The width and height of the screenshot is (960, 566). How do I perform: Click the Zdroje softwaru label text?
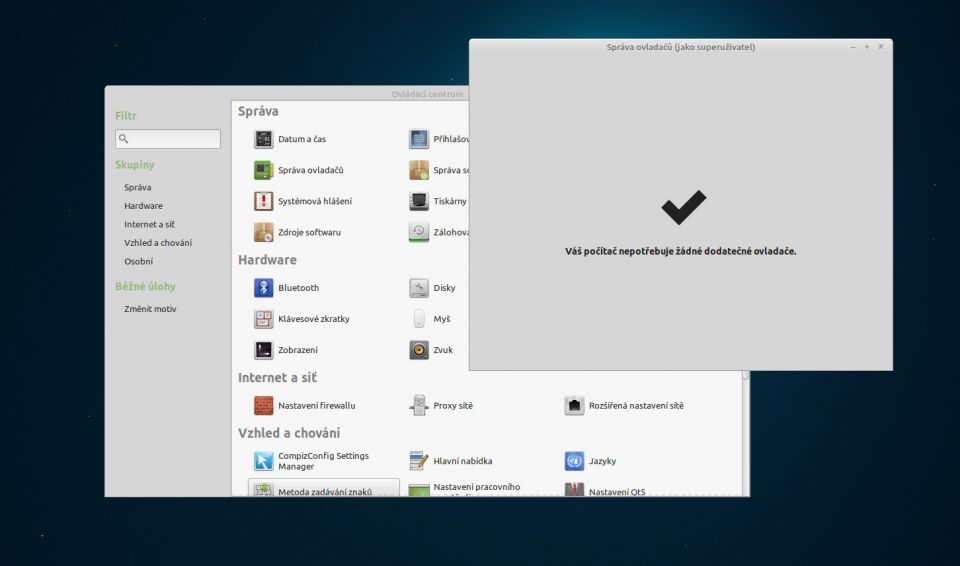point(309,232)
